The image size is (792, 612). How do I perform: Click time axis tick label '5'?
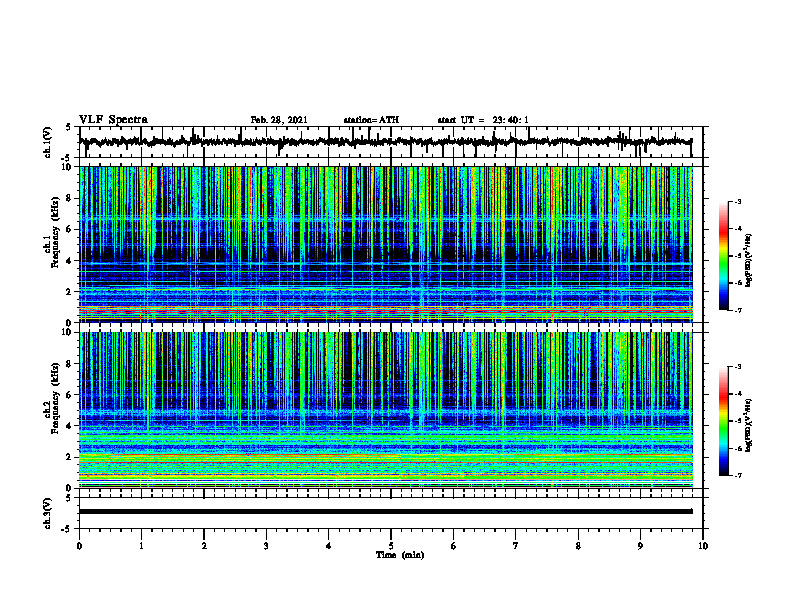click(x=391, y=546)
